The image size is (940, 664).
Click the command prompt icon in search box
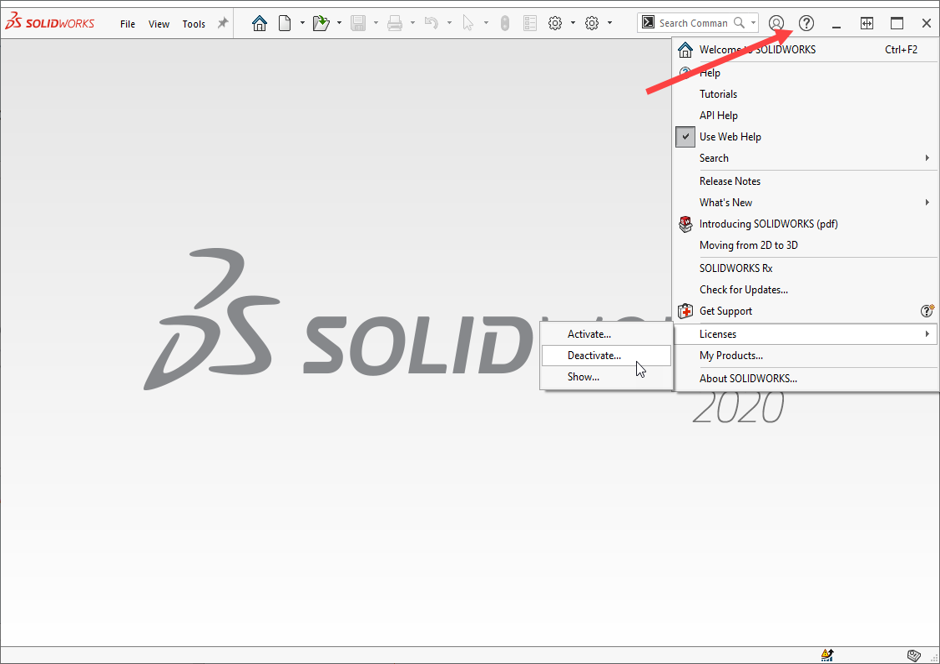[648, 23]
